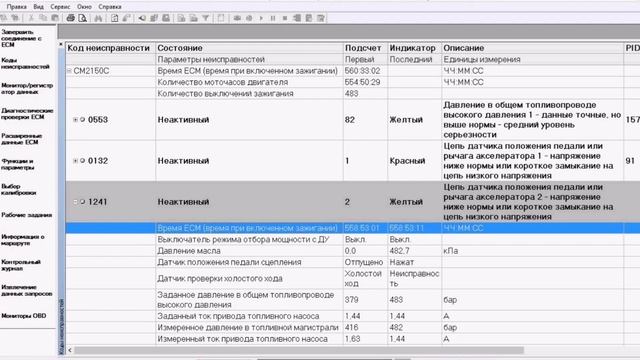Open 'Монитор/регистратор данных' in the sidebar
Viewport: 640px width, 360px height.
[27, 89]
